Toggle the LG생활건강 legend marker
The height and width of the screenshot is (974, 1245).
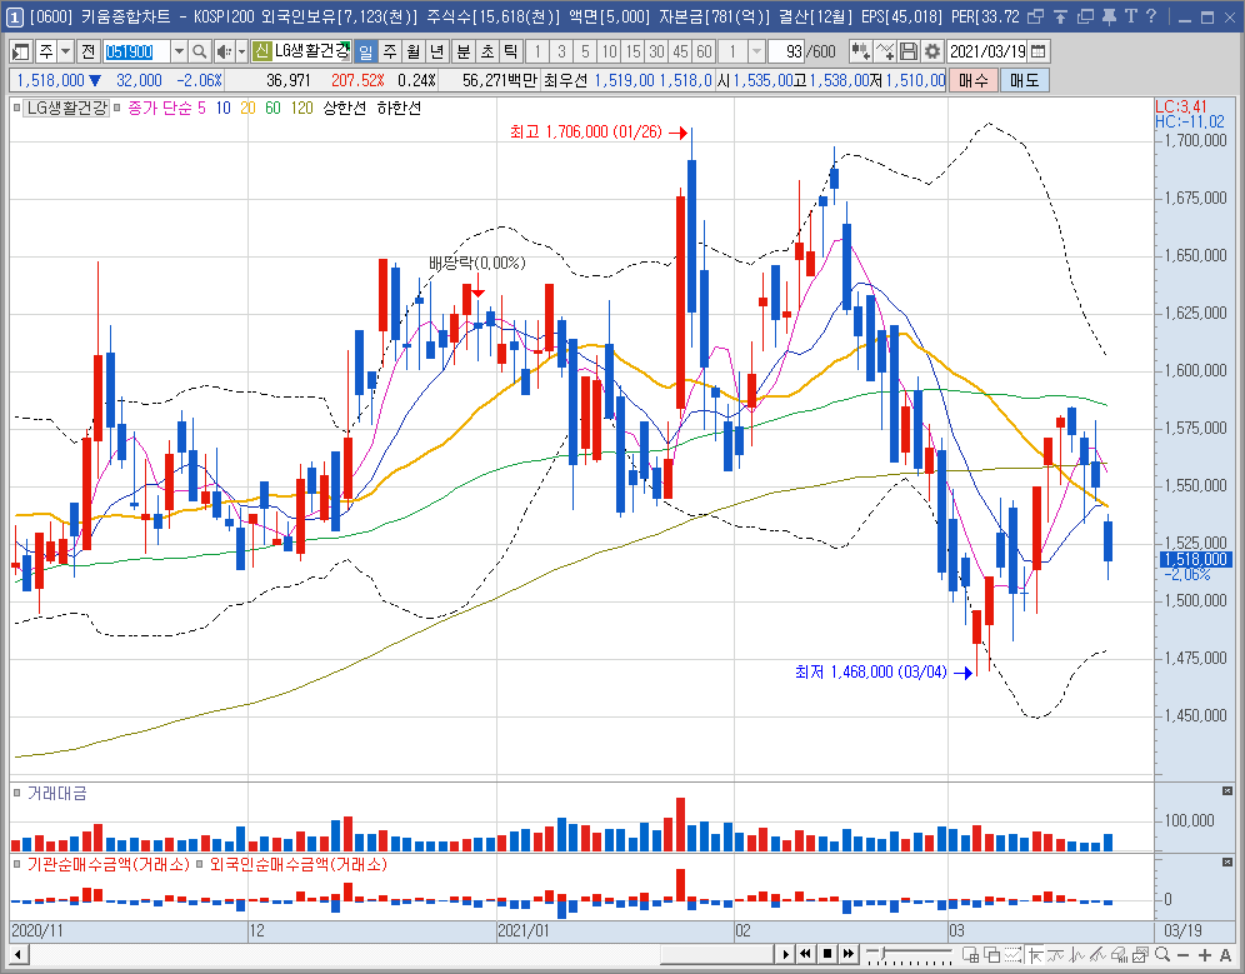point(17,108)
